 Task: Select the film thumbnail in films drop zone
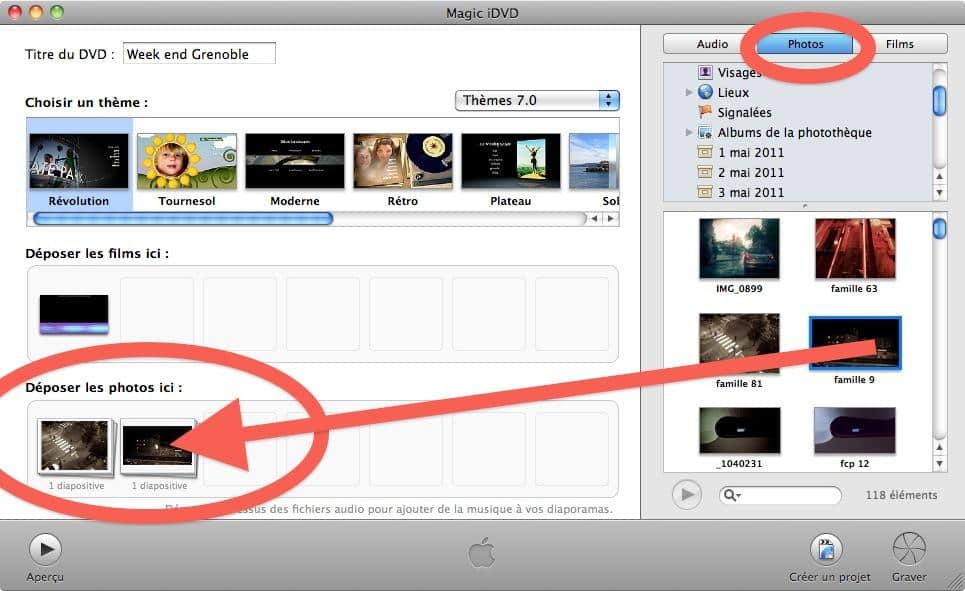click(x=74, y=315)
